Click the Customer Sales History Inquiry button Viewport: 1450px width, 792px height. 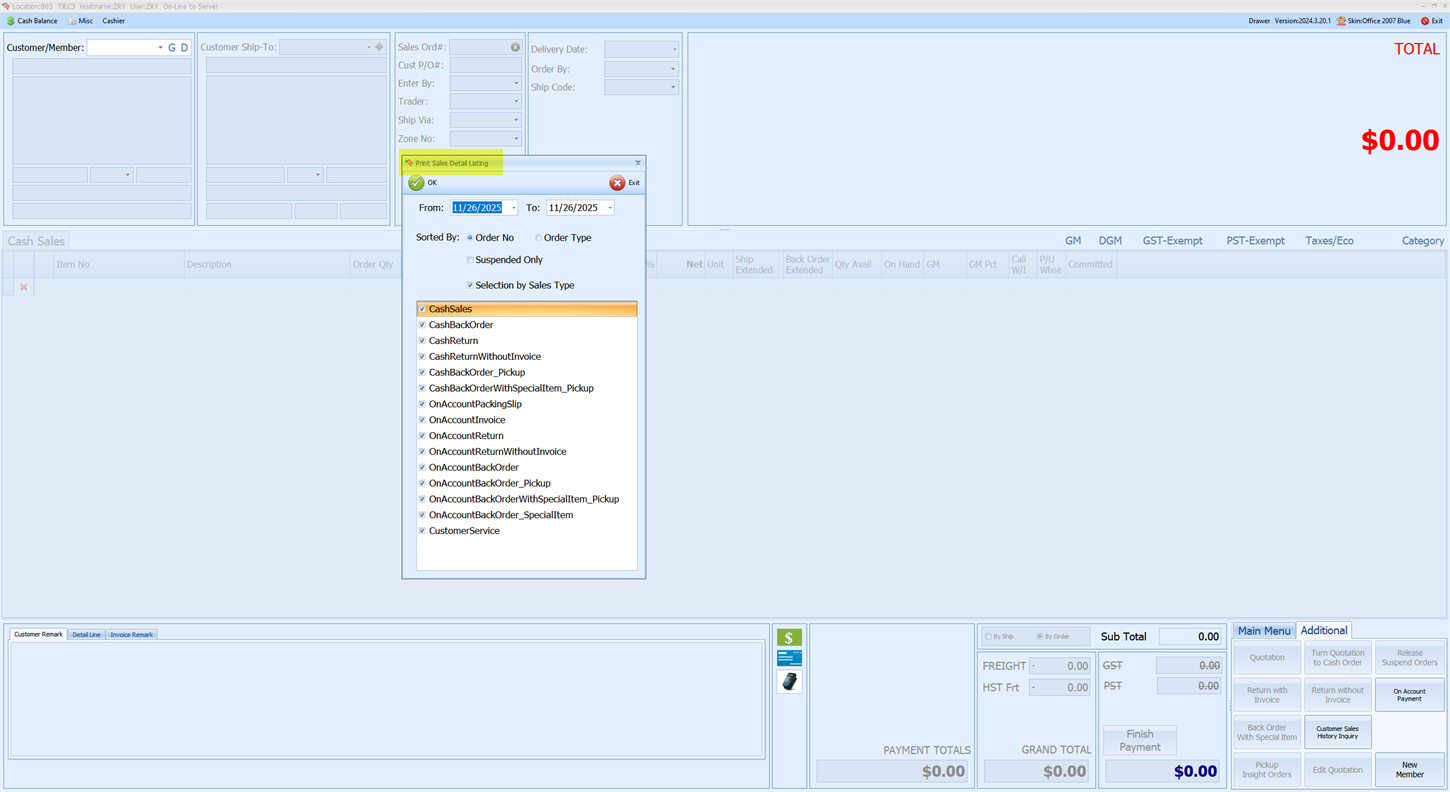coord(1337,733)
